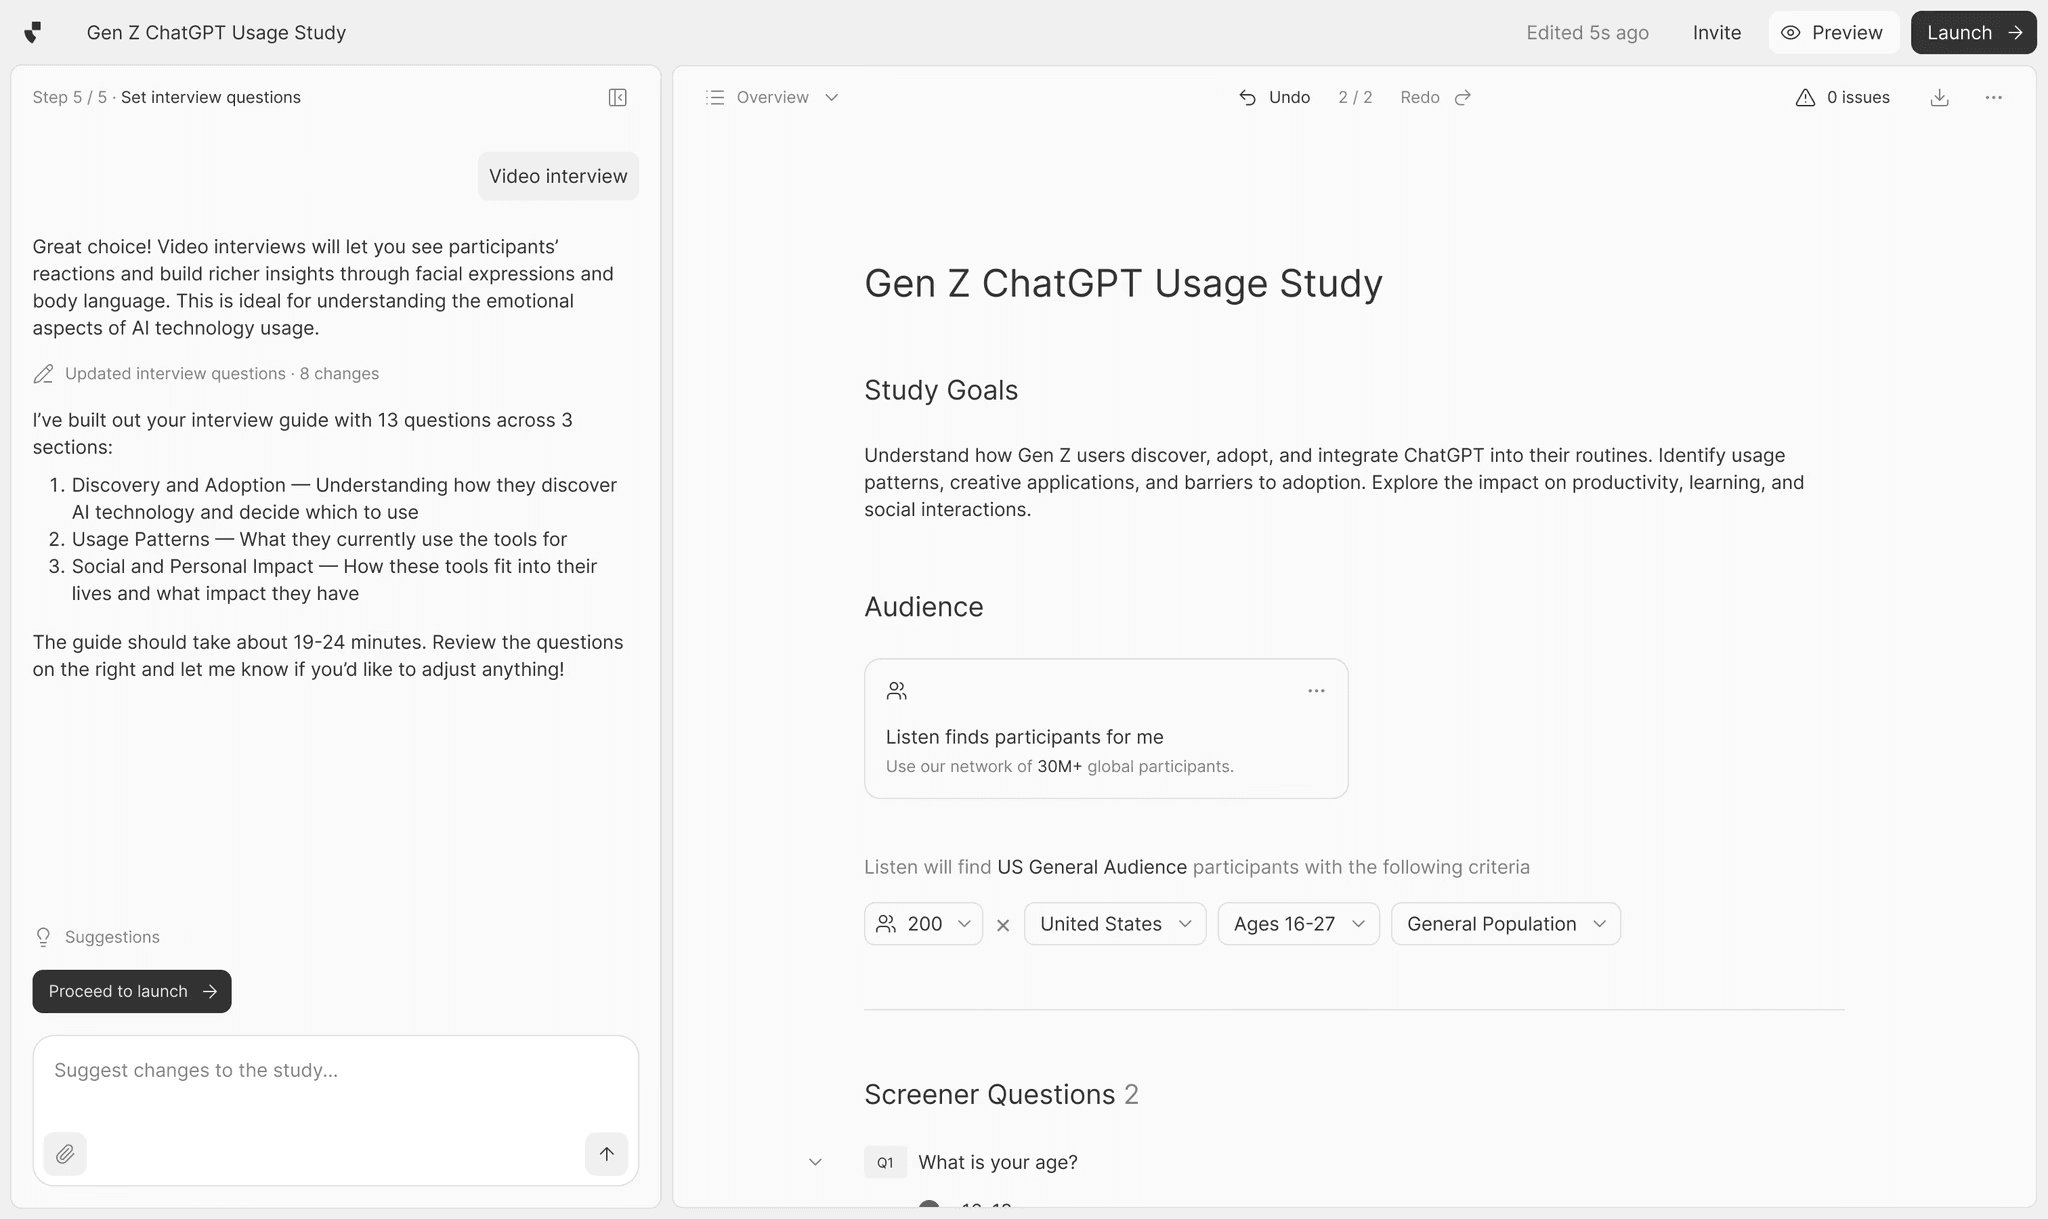Collapse the Q1 screener question chevron

[815, 1162]
